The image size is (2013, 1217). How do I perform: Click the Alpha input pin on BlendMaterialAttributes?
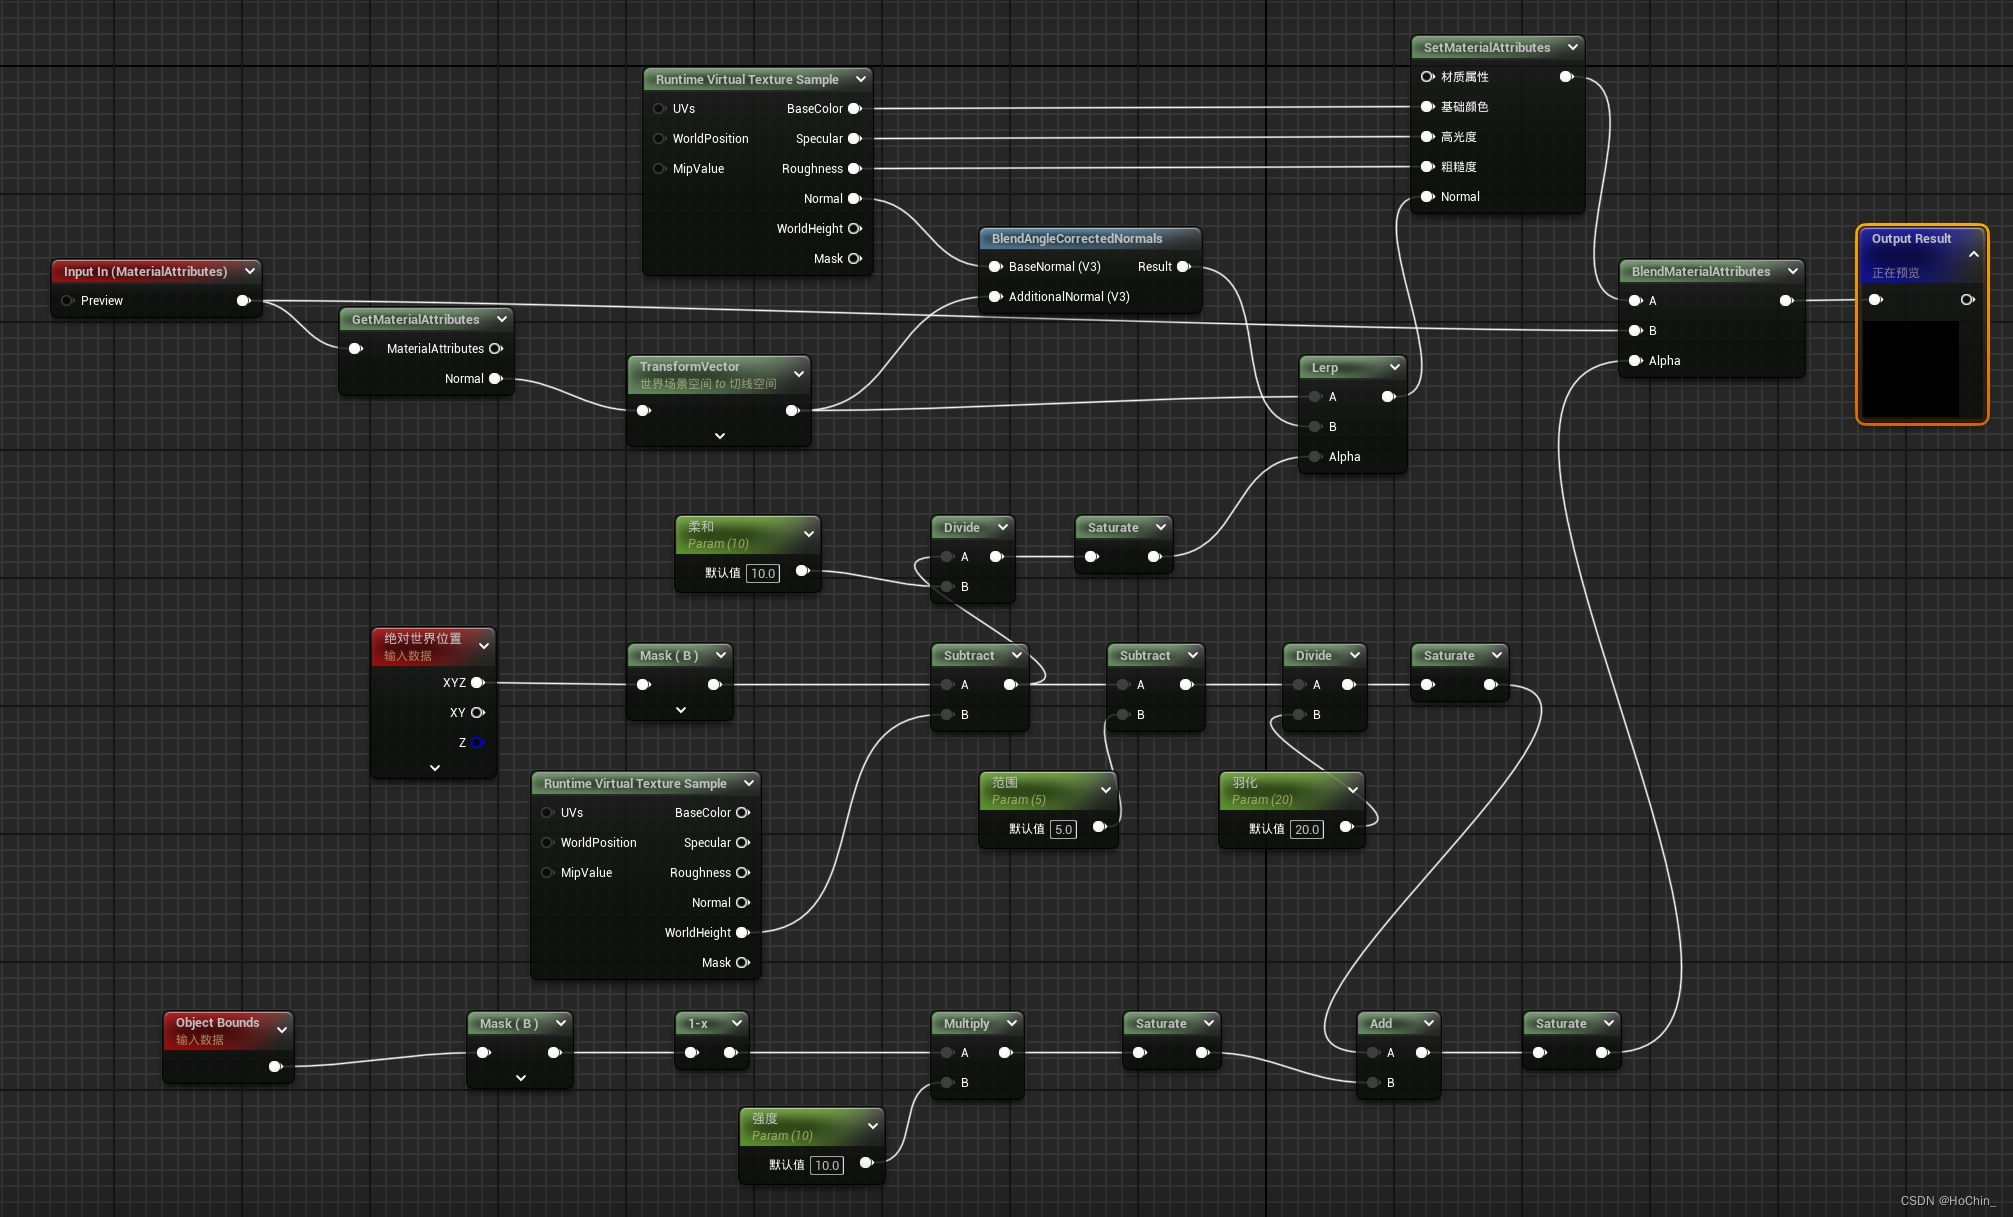[1636, 361]
